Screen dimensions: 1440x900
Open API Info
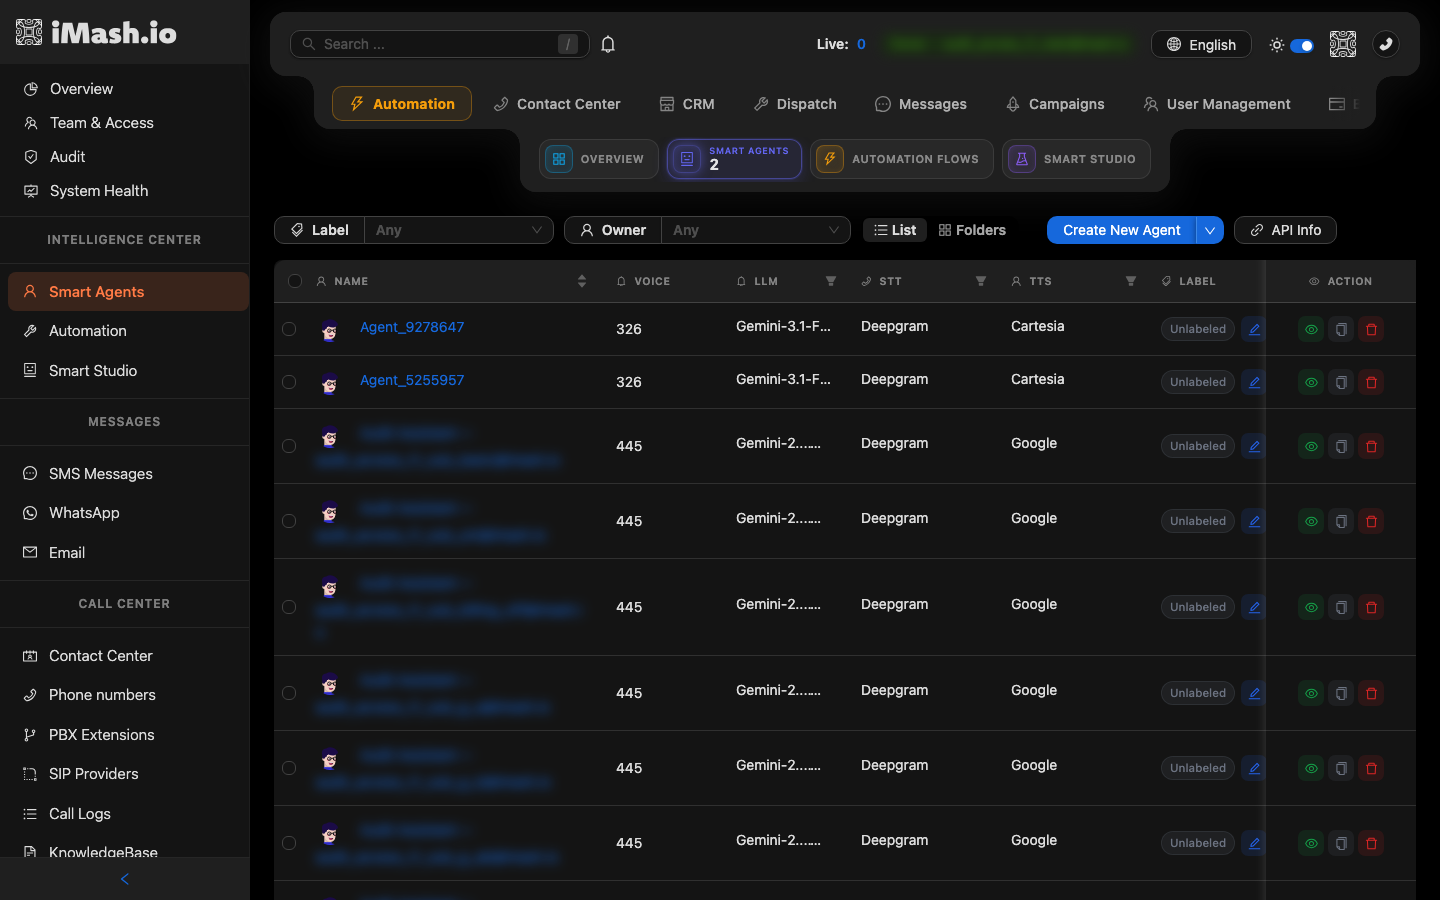point(1285,230)
